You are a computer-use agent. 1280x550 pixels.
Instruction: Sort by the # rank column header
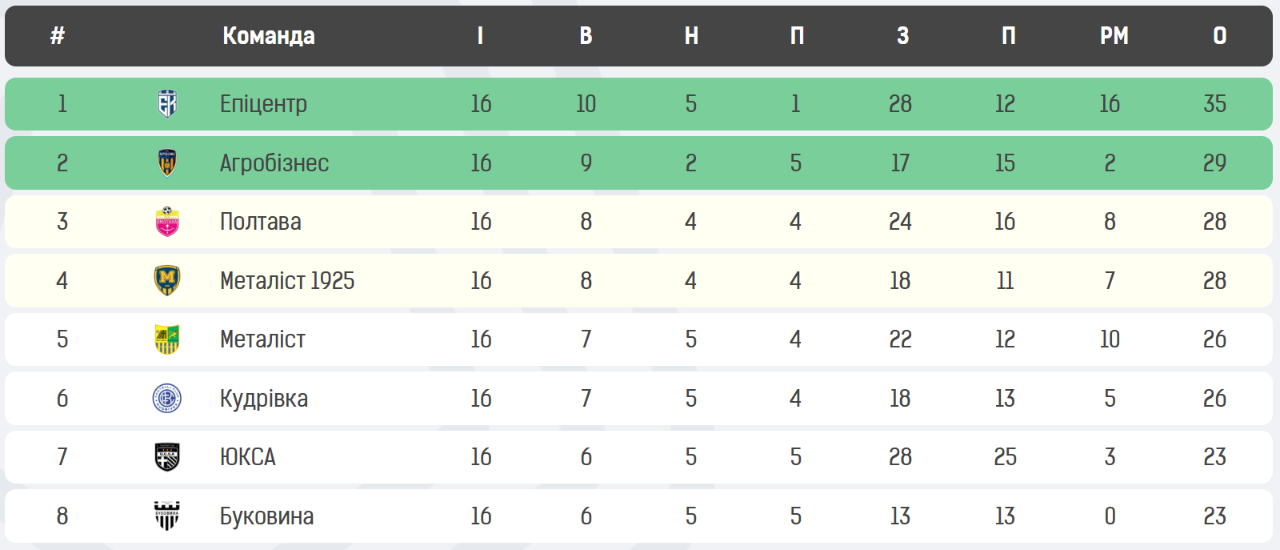click(58, 36)
